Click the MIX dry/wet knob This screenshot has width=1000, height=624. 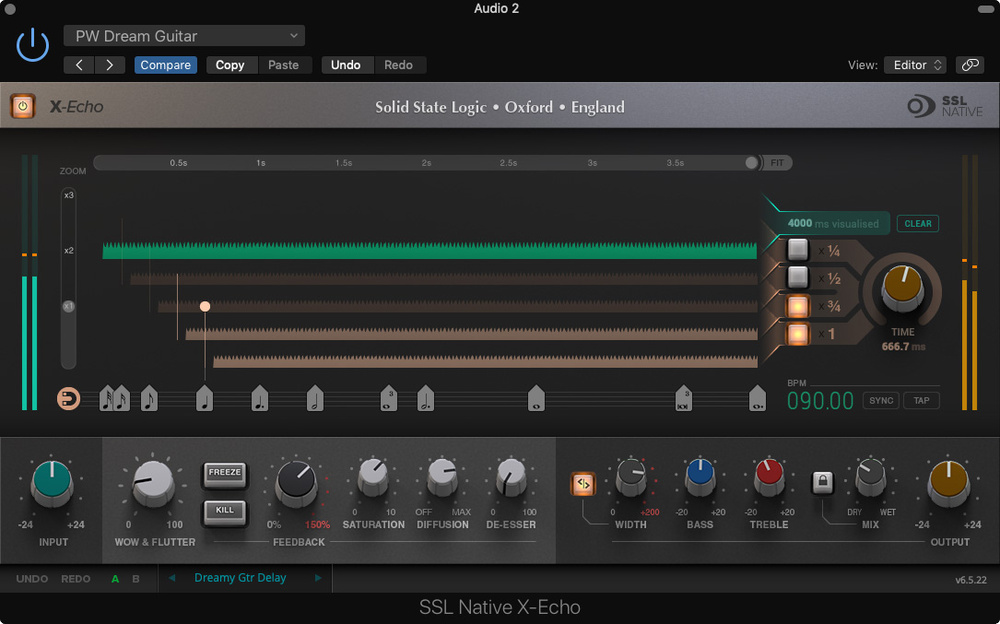coord(871,477)
